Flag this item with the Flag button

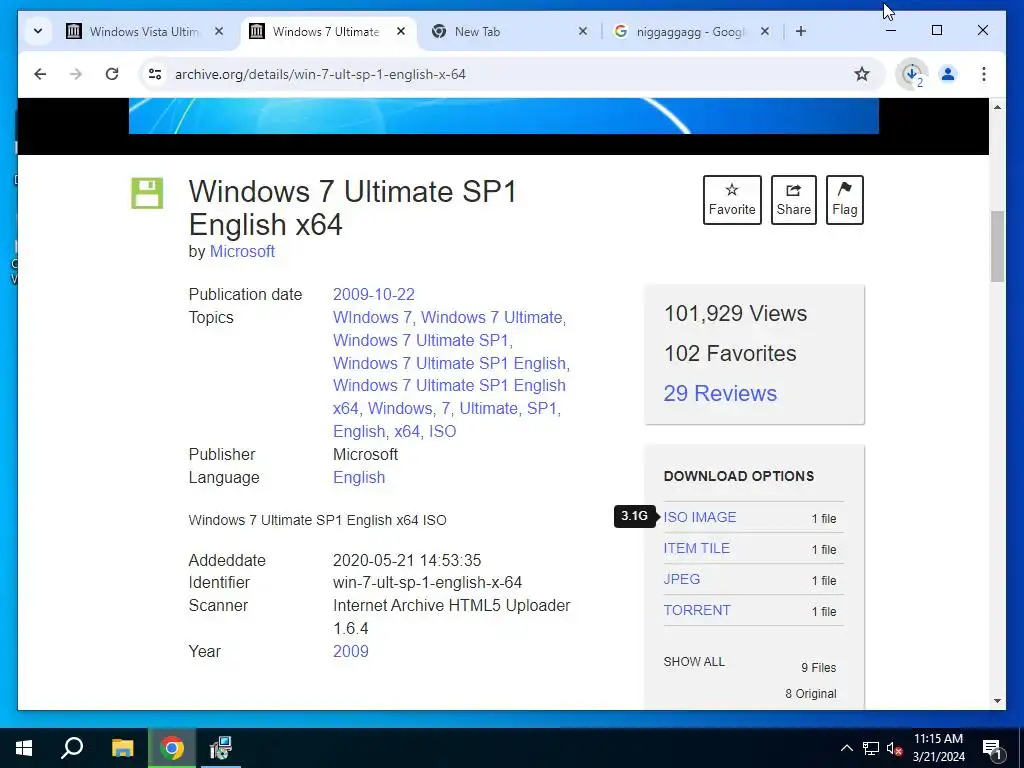[x=844, y=200]
